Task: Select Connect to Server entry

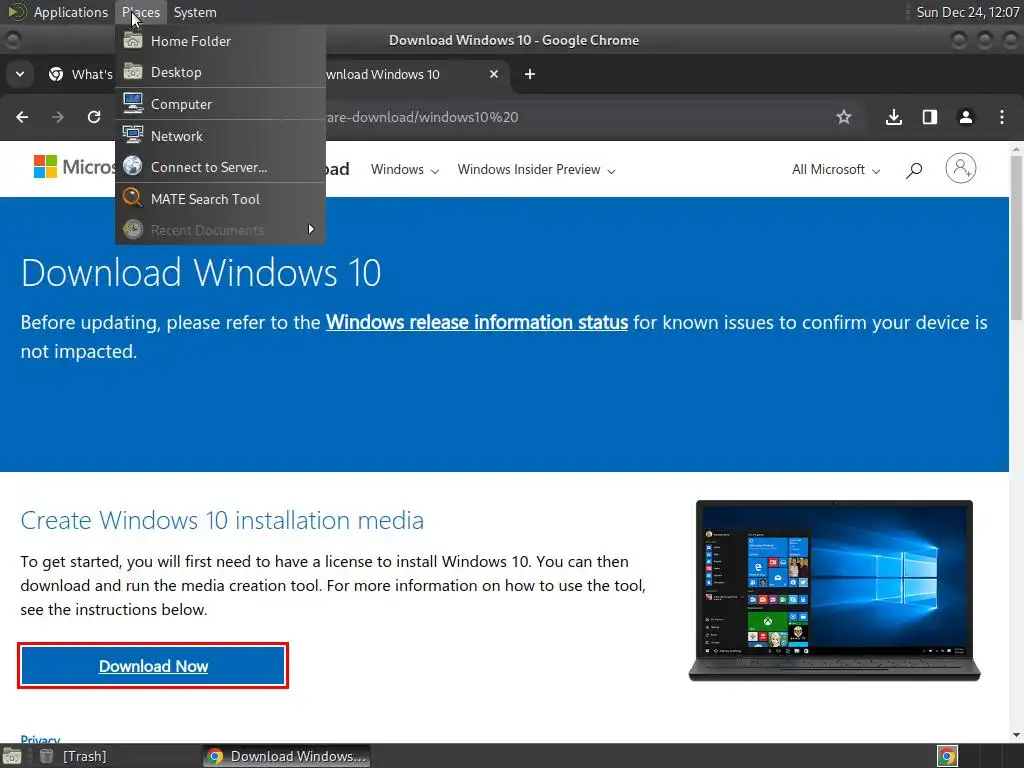Action: pyautogui.click(x=220, y=167)
